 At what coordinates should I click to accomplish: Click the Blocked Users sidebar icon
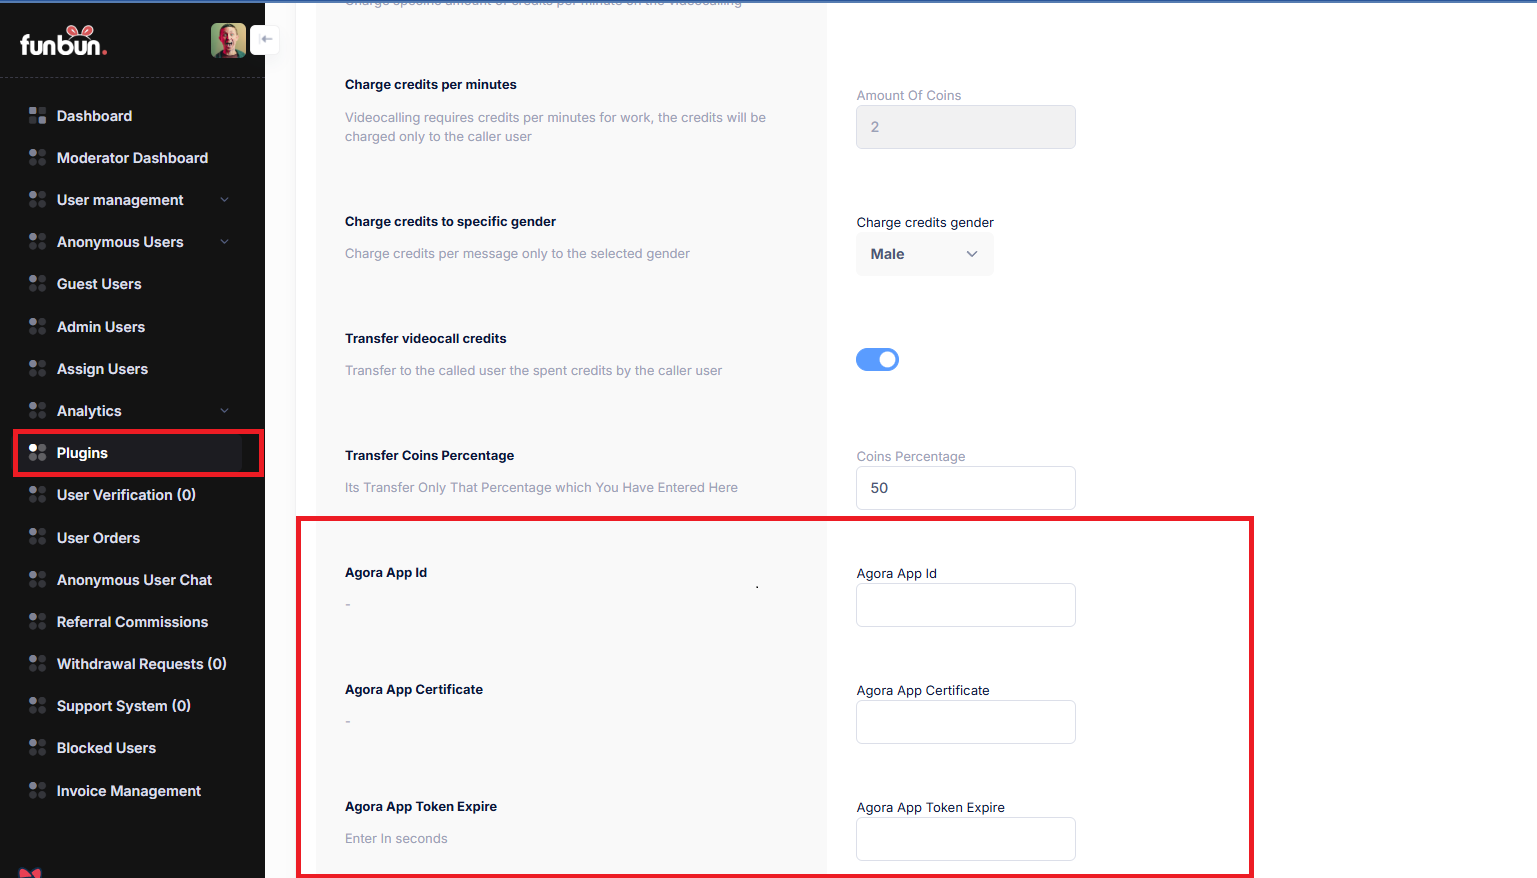(x=38, y=748)
